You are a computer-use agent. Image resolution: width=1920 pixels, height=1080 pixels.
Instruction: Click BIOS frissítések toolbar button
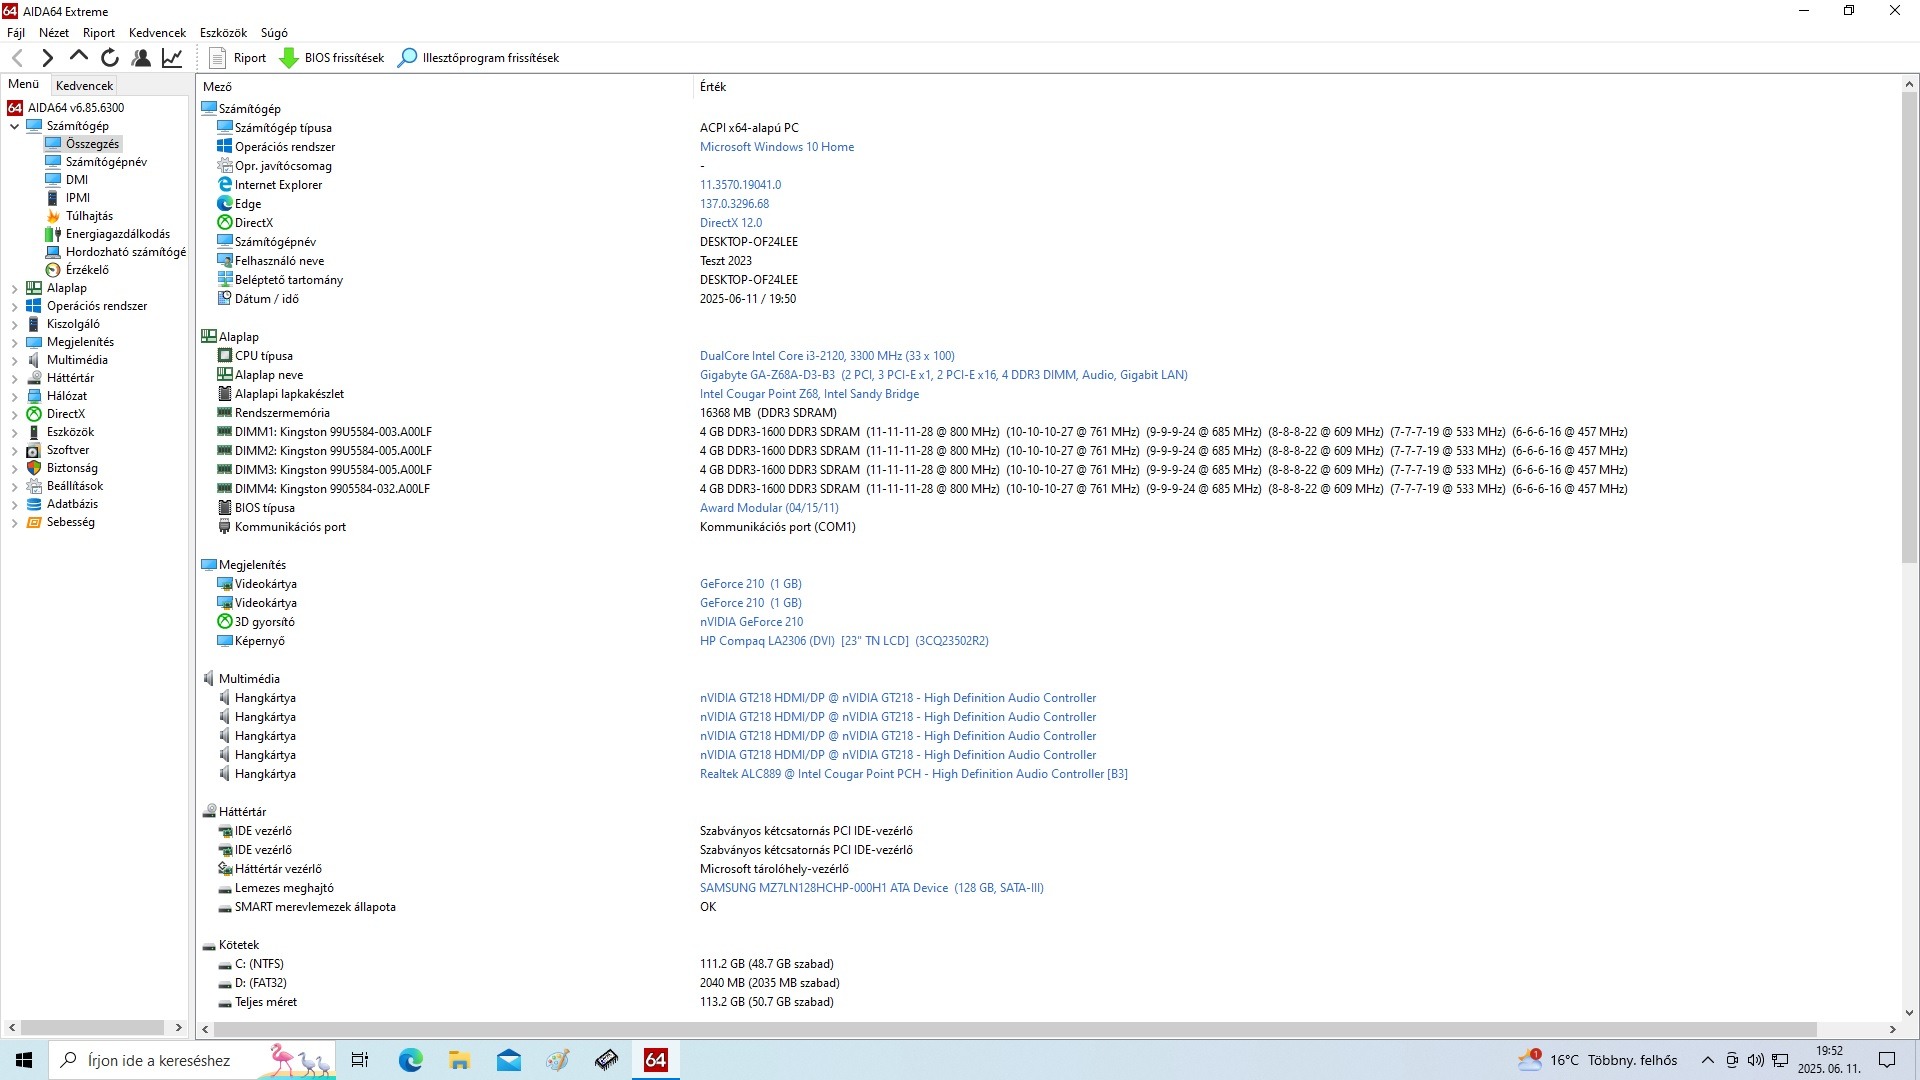pyautogui.click(x=332, y=58)
